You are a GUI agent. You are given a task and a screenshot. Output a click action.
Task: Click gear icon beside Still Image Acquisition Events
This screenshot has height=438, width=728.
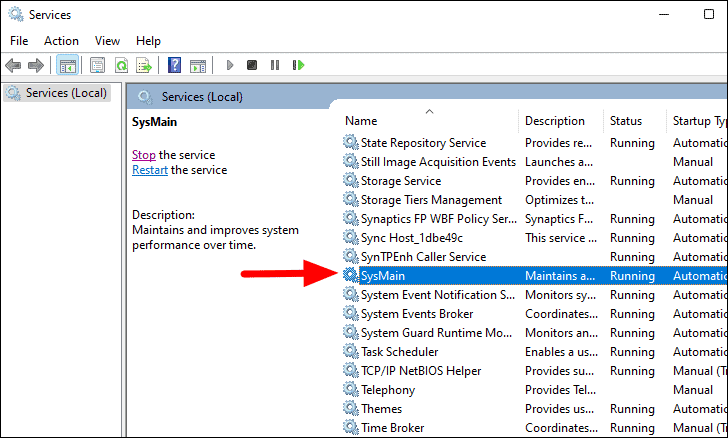pyautogui.click(x=351, y=161)
